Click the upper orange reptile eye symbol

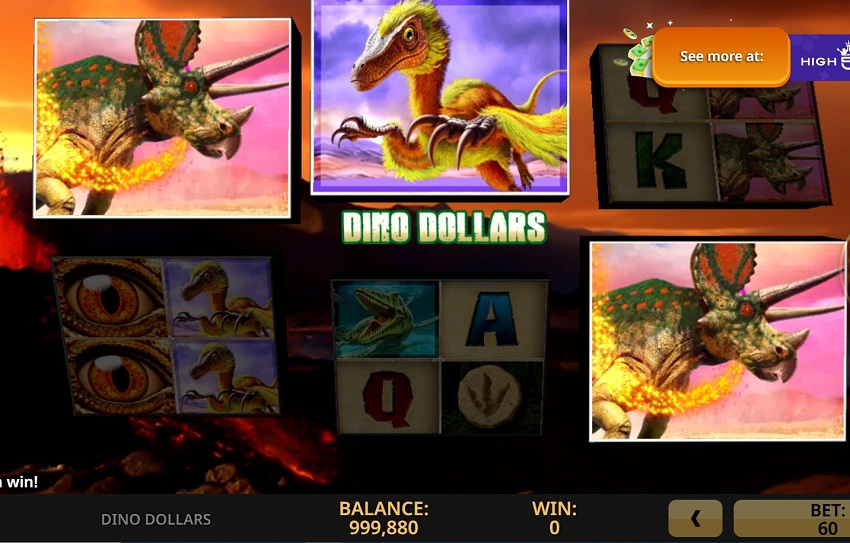(x=110, y=297)
